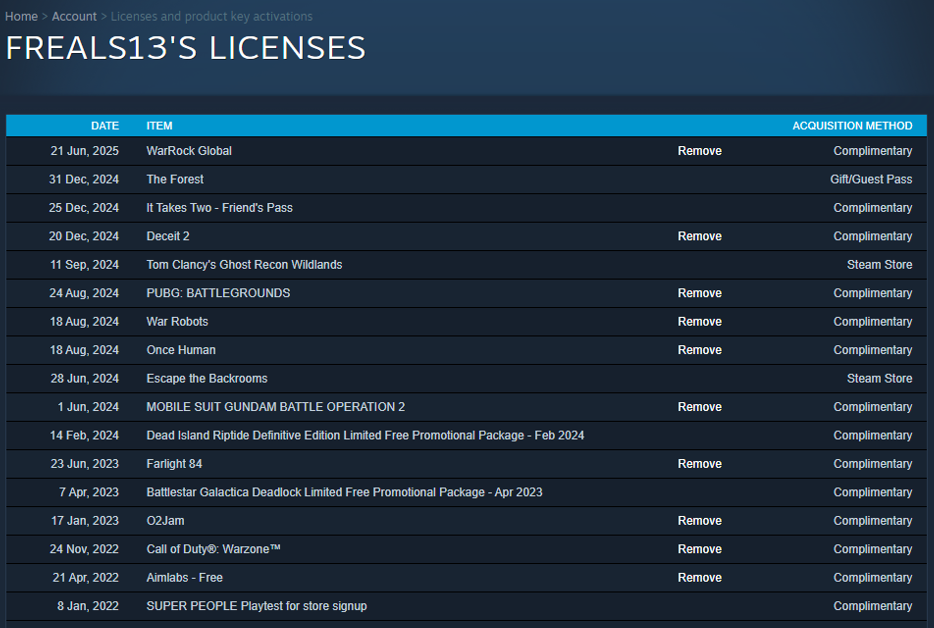Remove the War Robots license
The image size is (934, 628).
699,322
